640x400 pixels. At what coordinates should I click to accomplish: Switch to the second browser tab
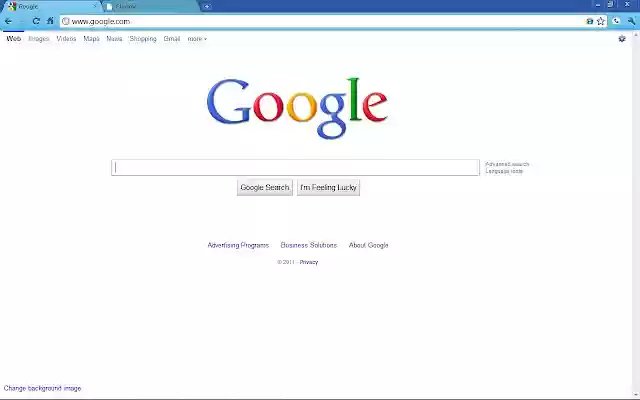(x=149, y=7)
